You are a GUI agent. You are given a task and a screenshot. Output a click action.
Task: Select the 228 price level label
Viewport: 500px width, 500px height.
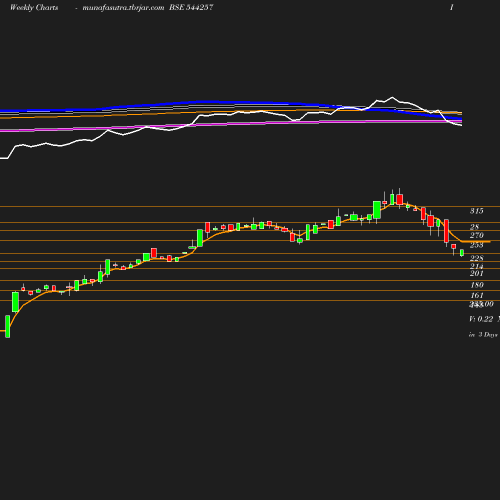click(x=477, y=258)
